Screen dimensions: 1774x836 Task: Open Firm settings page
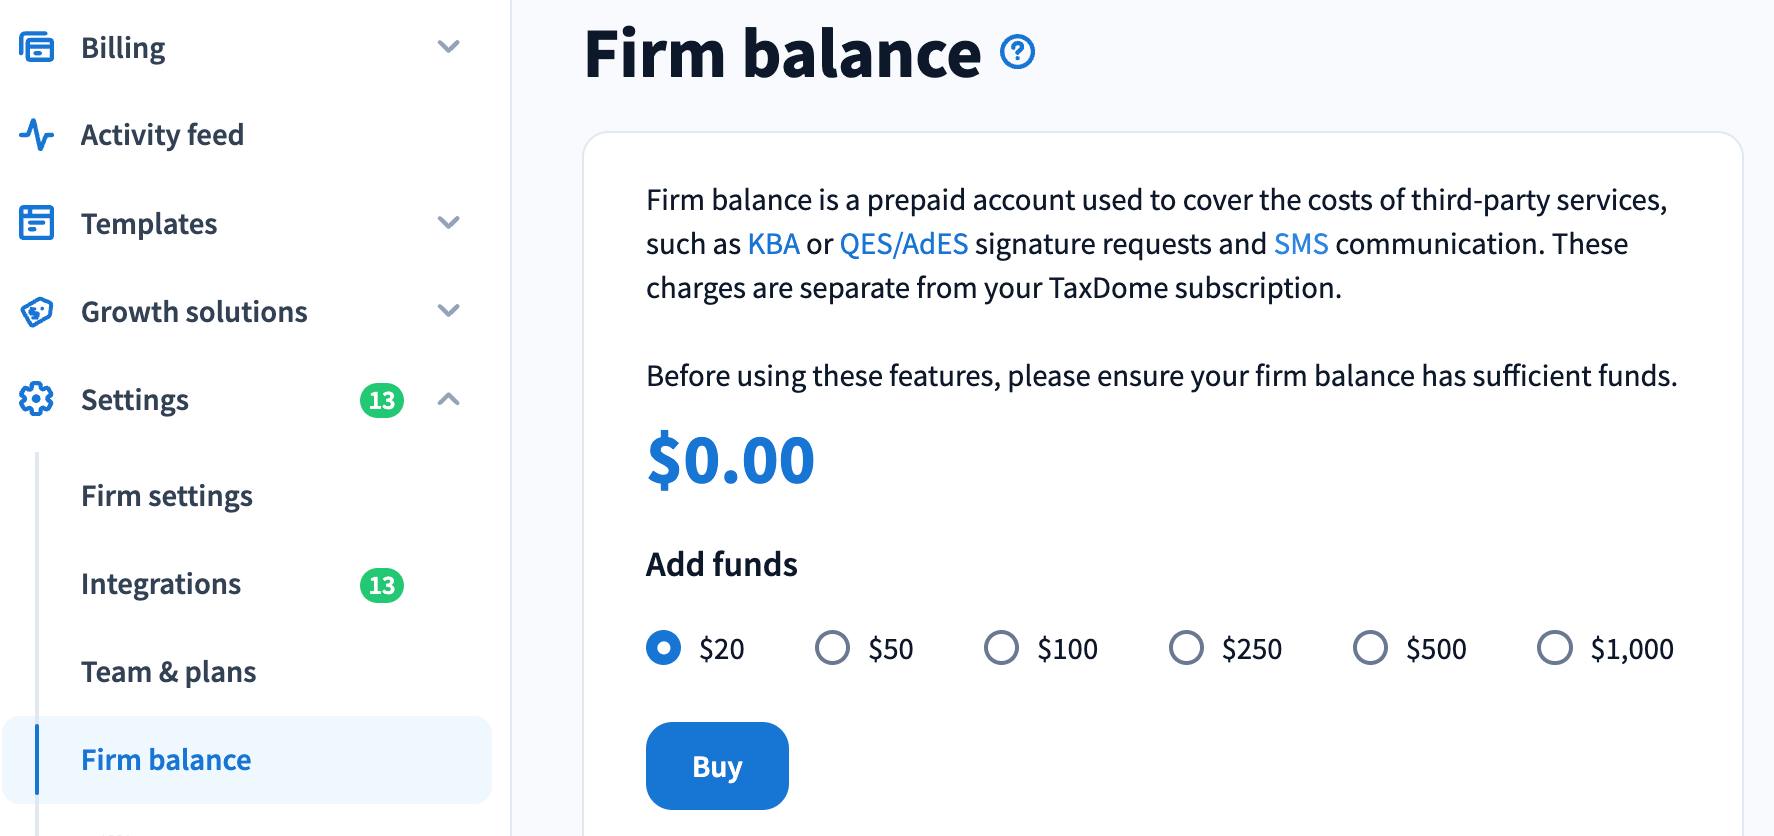point(167,496)
